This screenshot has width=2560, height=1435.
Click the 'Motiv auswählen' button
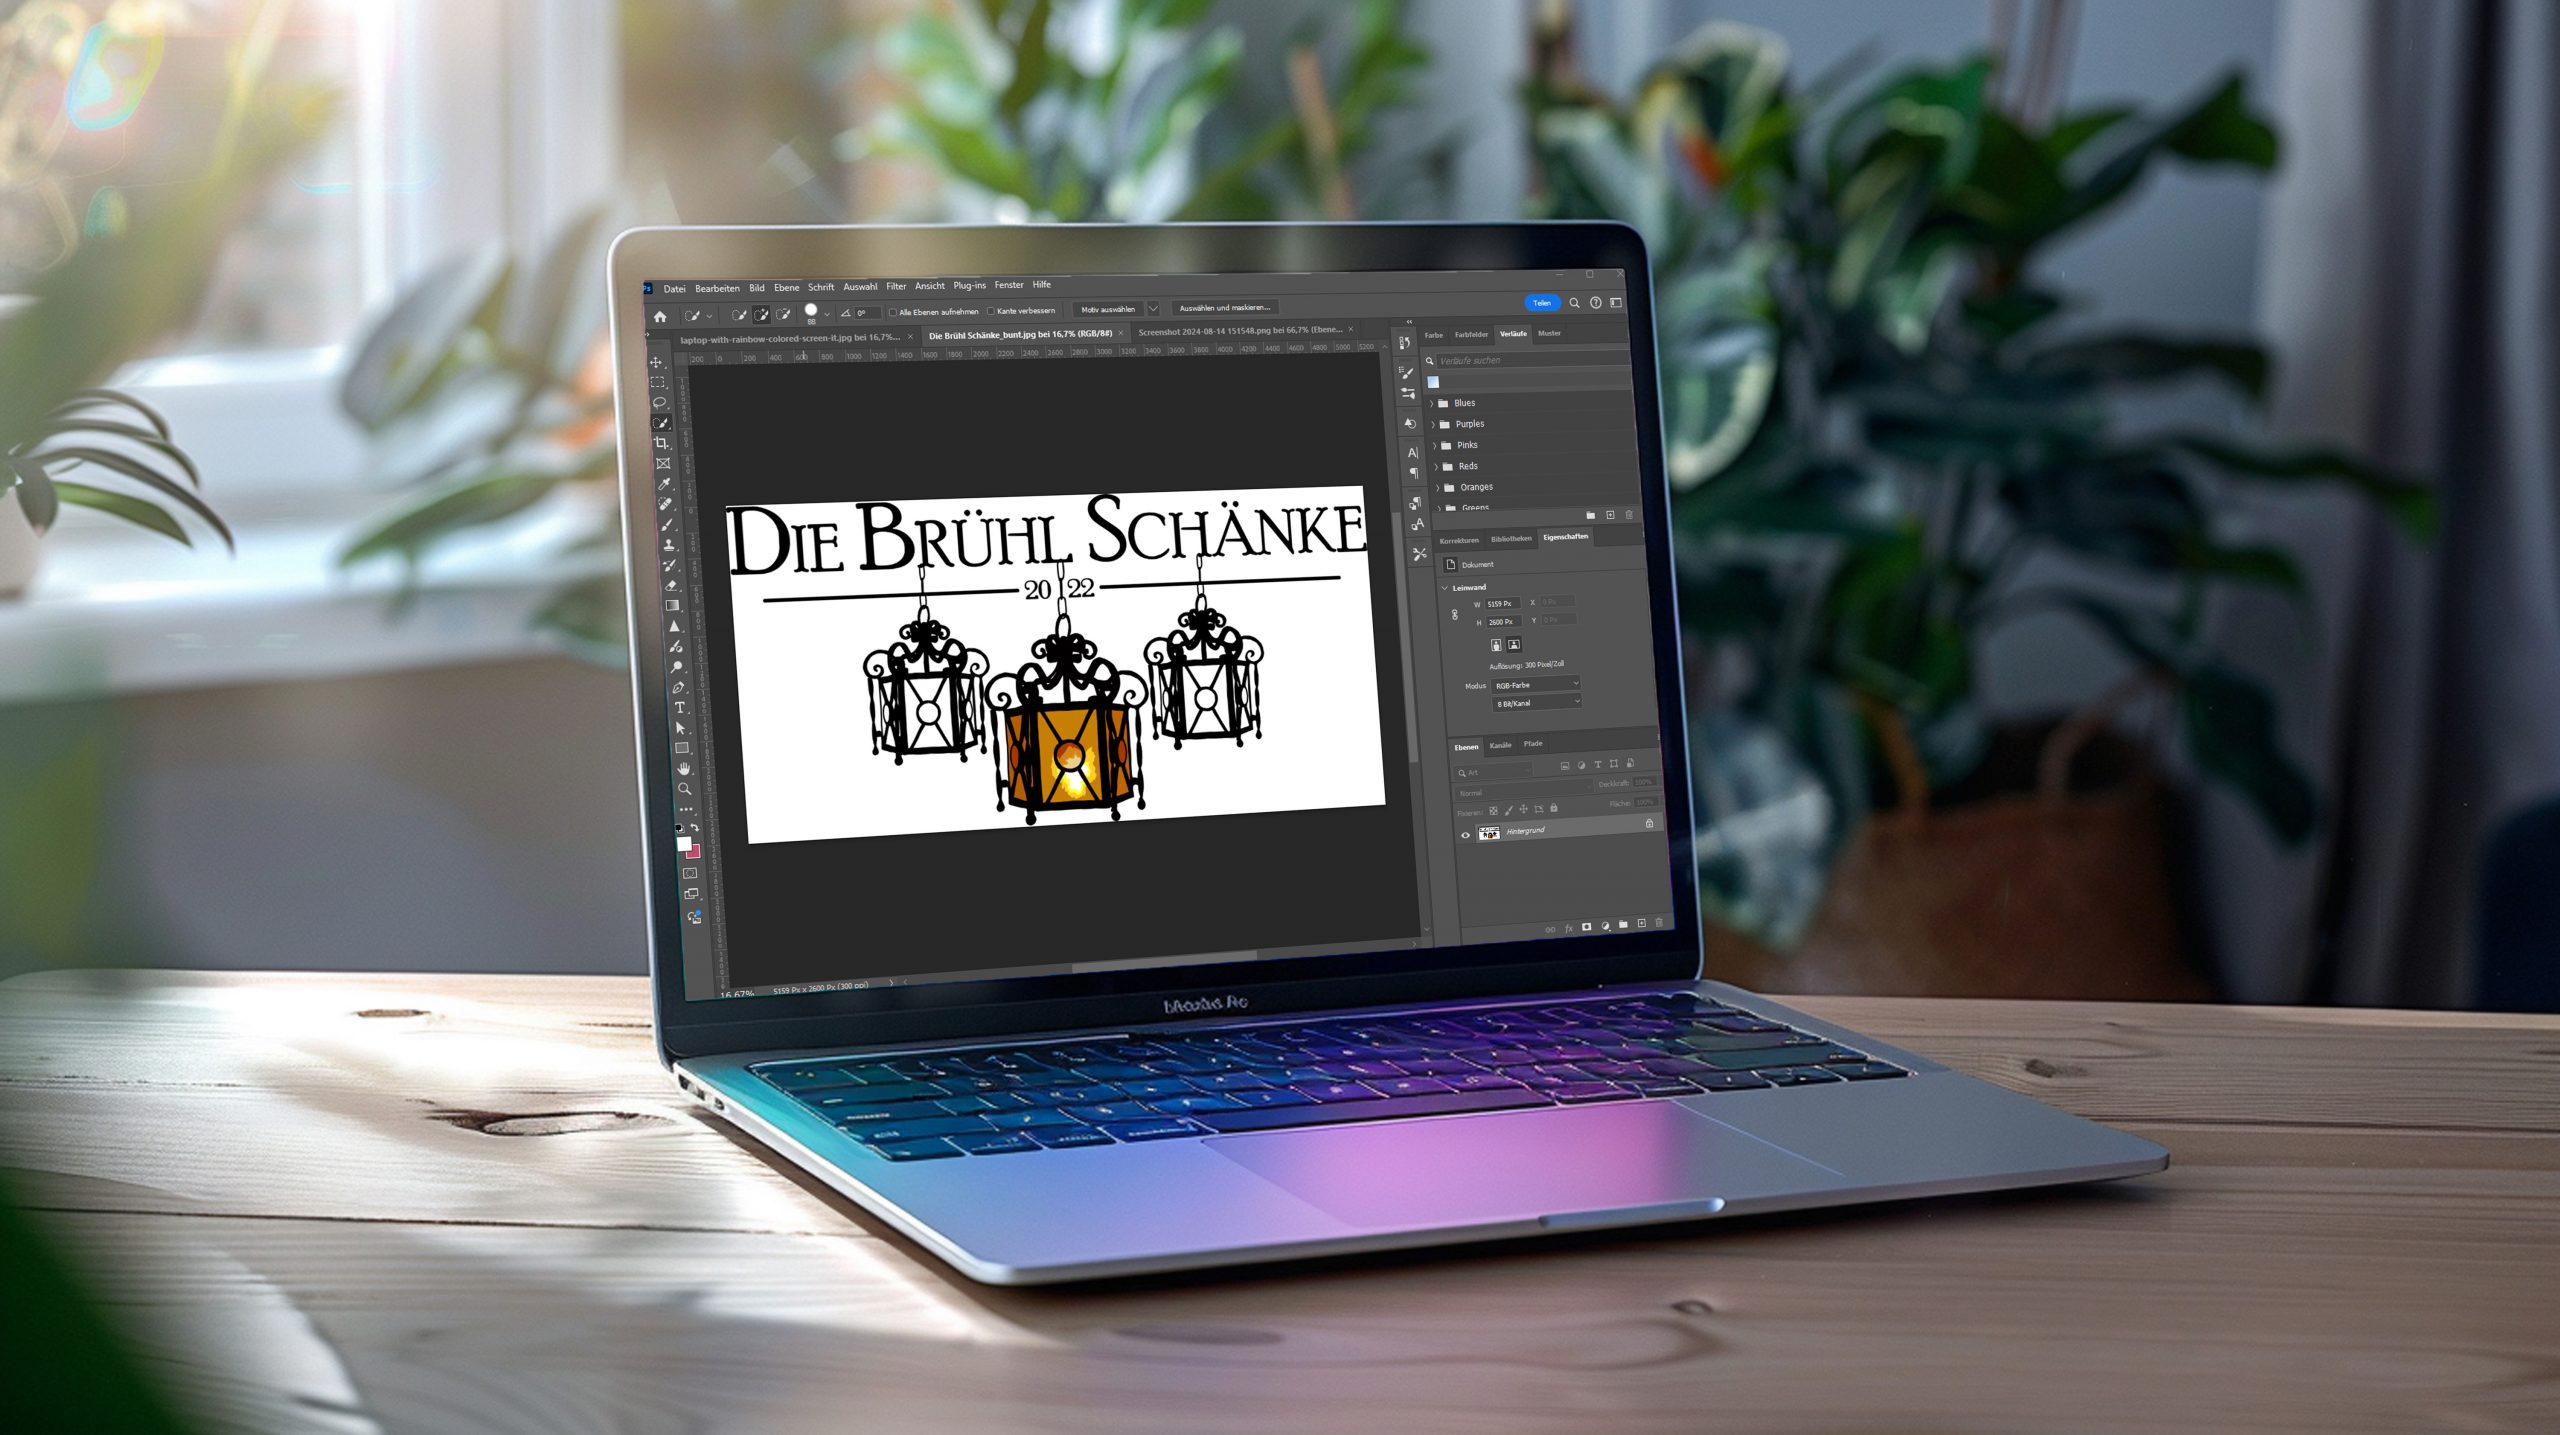coord(1108,309)
